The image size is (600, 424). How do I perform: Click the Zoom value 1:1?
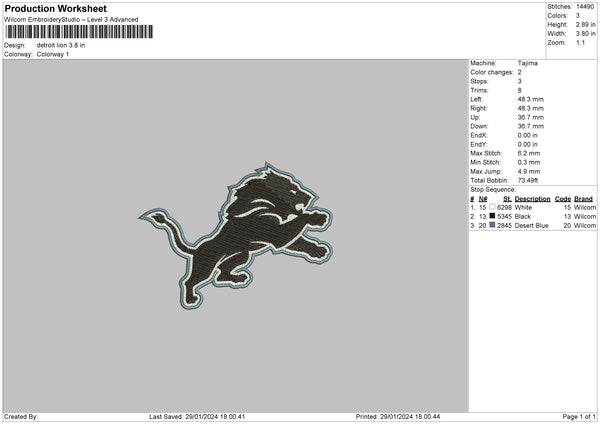(580, 42)
